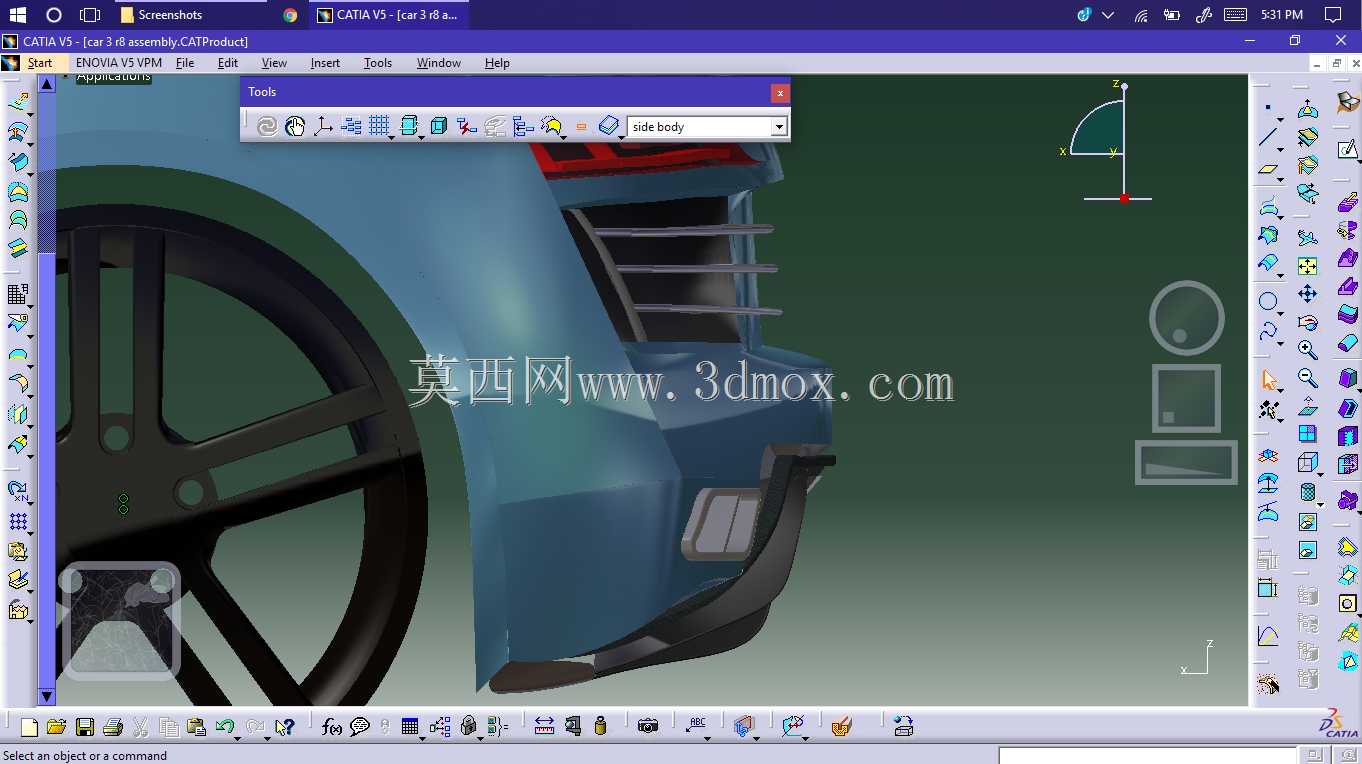Viewport: 1362px width, 764px height.
Task: Open the View menu
Action: click(274, 63)
